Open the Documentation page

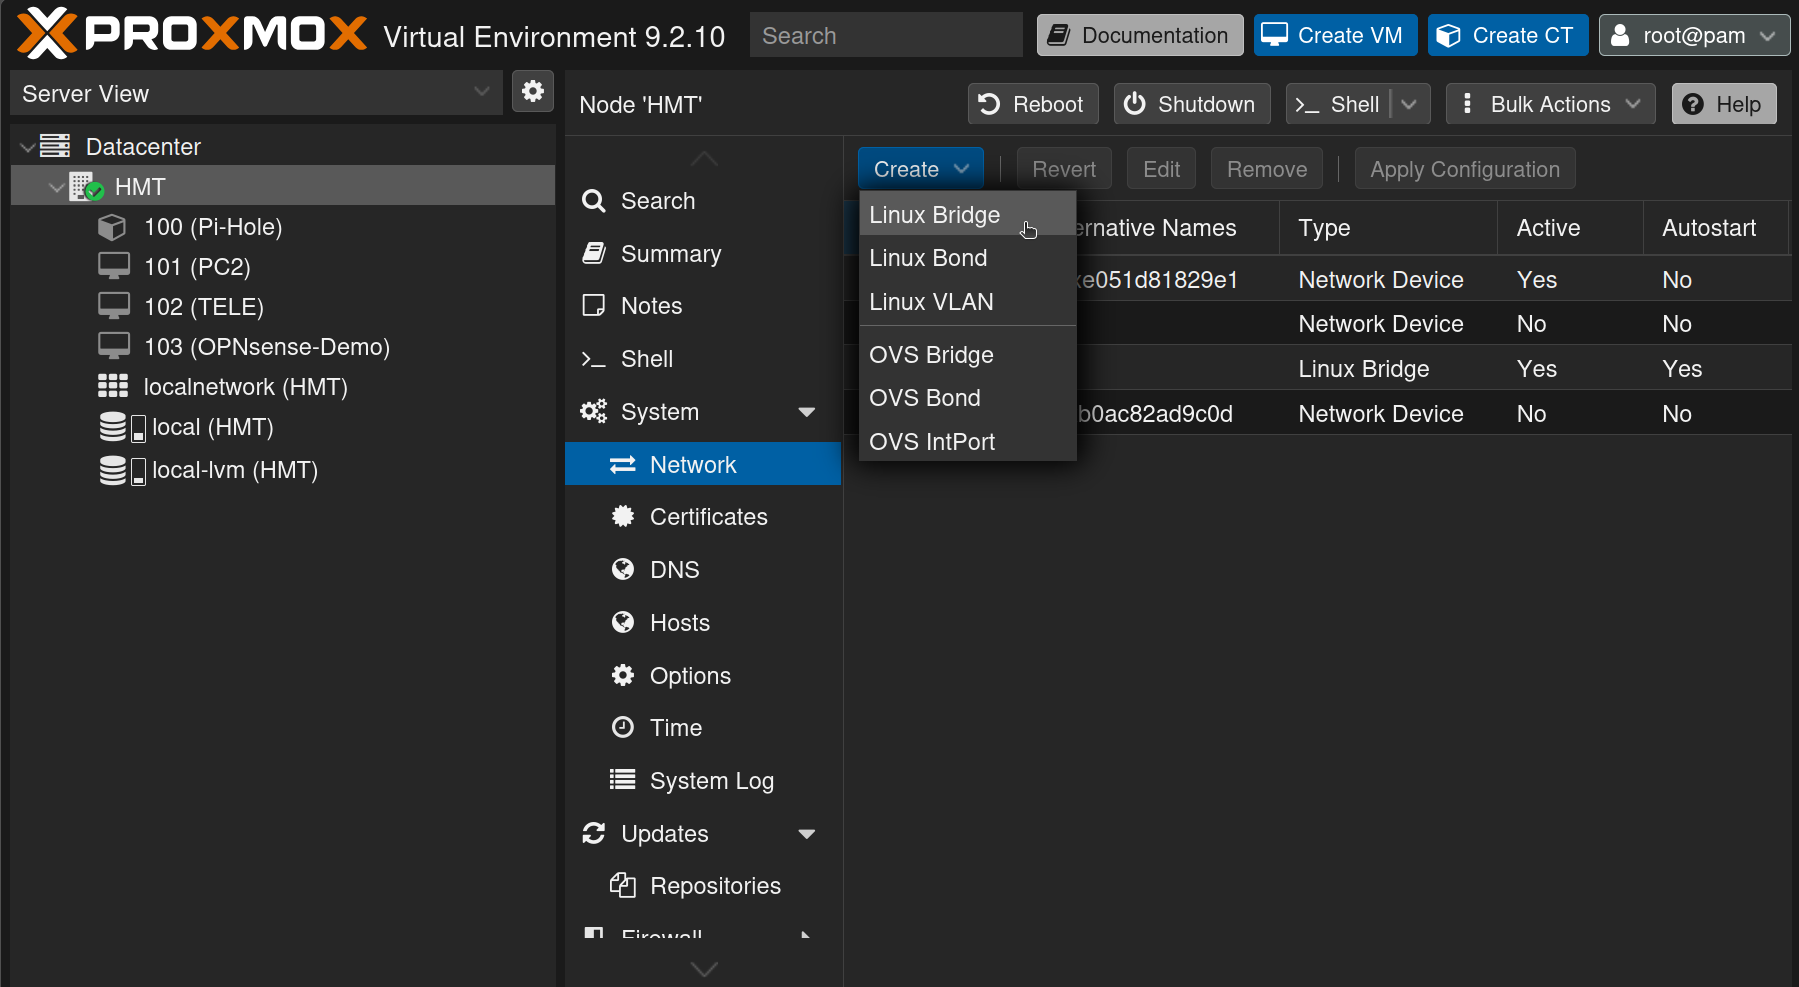(x=1140, y=35)
